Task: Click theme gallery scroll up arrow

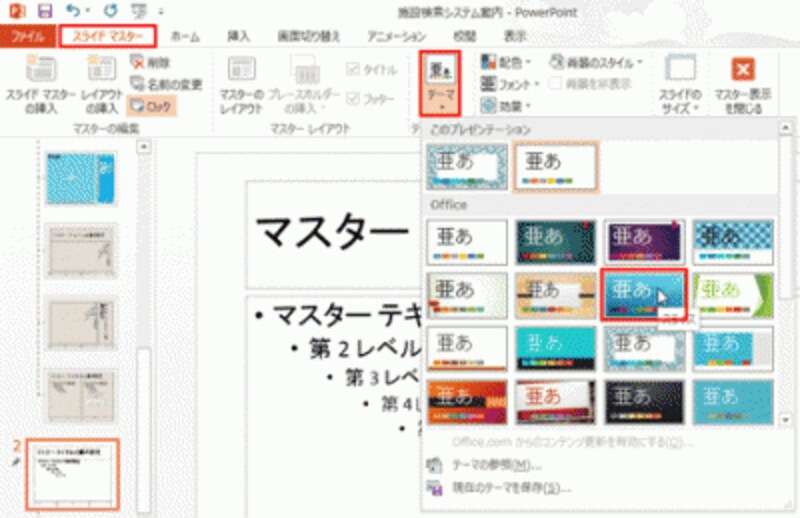Action: coord(786,127)
